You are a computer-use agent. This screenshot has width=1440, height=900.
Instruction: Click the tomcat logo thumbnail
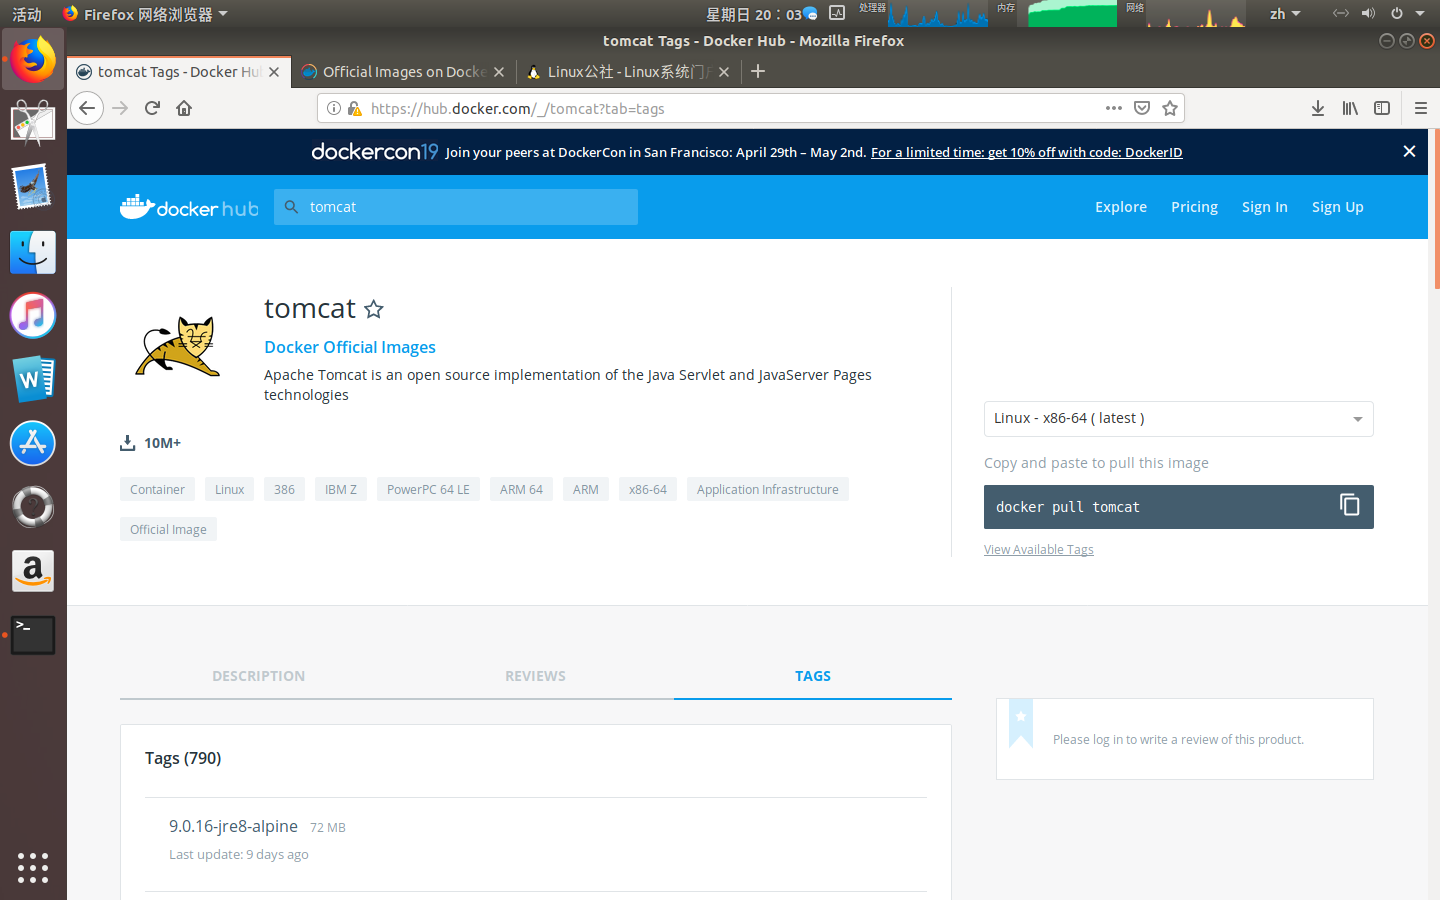[178, 346]
